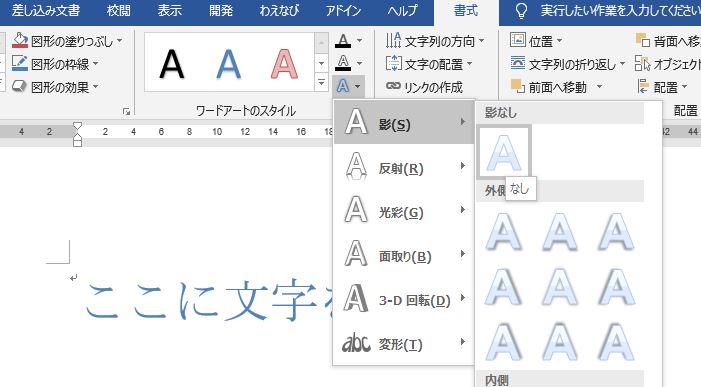The height and width of the screenshot is (387, 701).
Task: Expand the 図形の塗りつぶし dropdown arrow
Action: point(120,41)
